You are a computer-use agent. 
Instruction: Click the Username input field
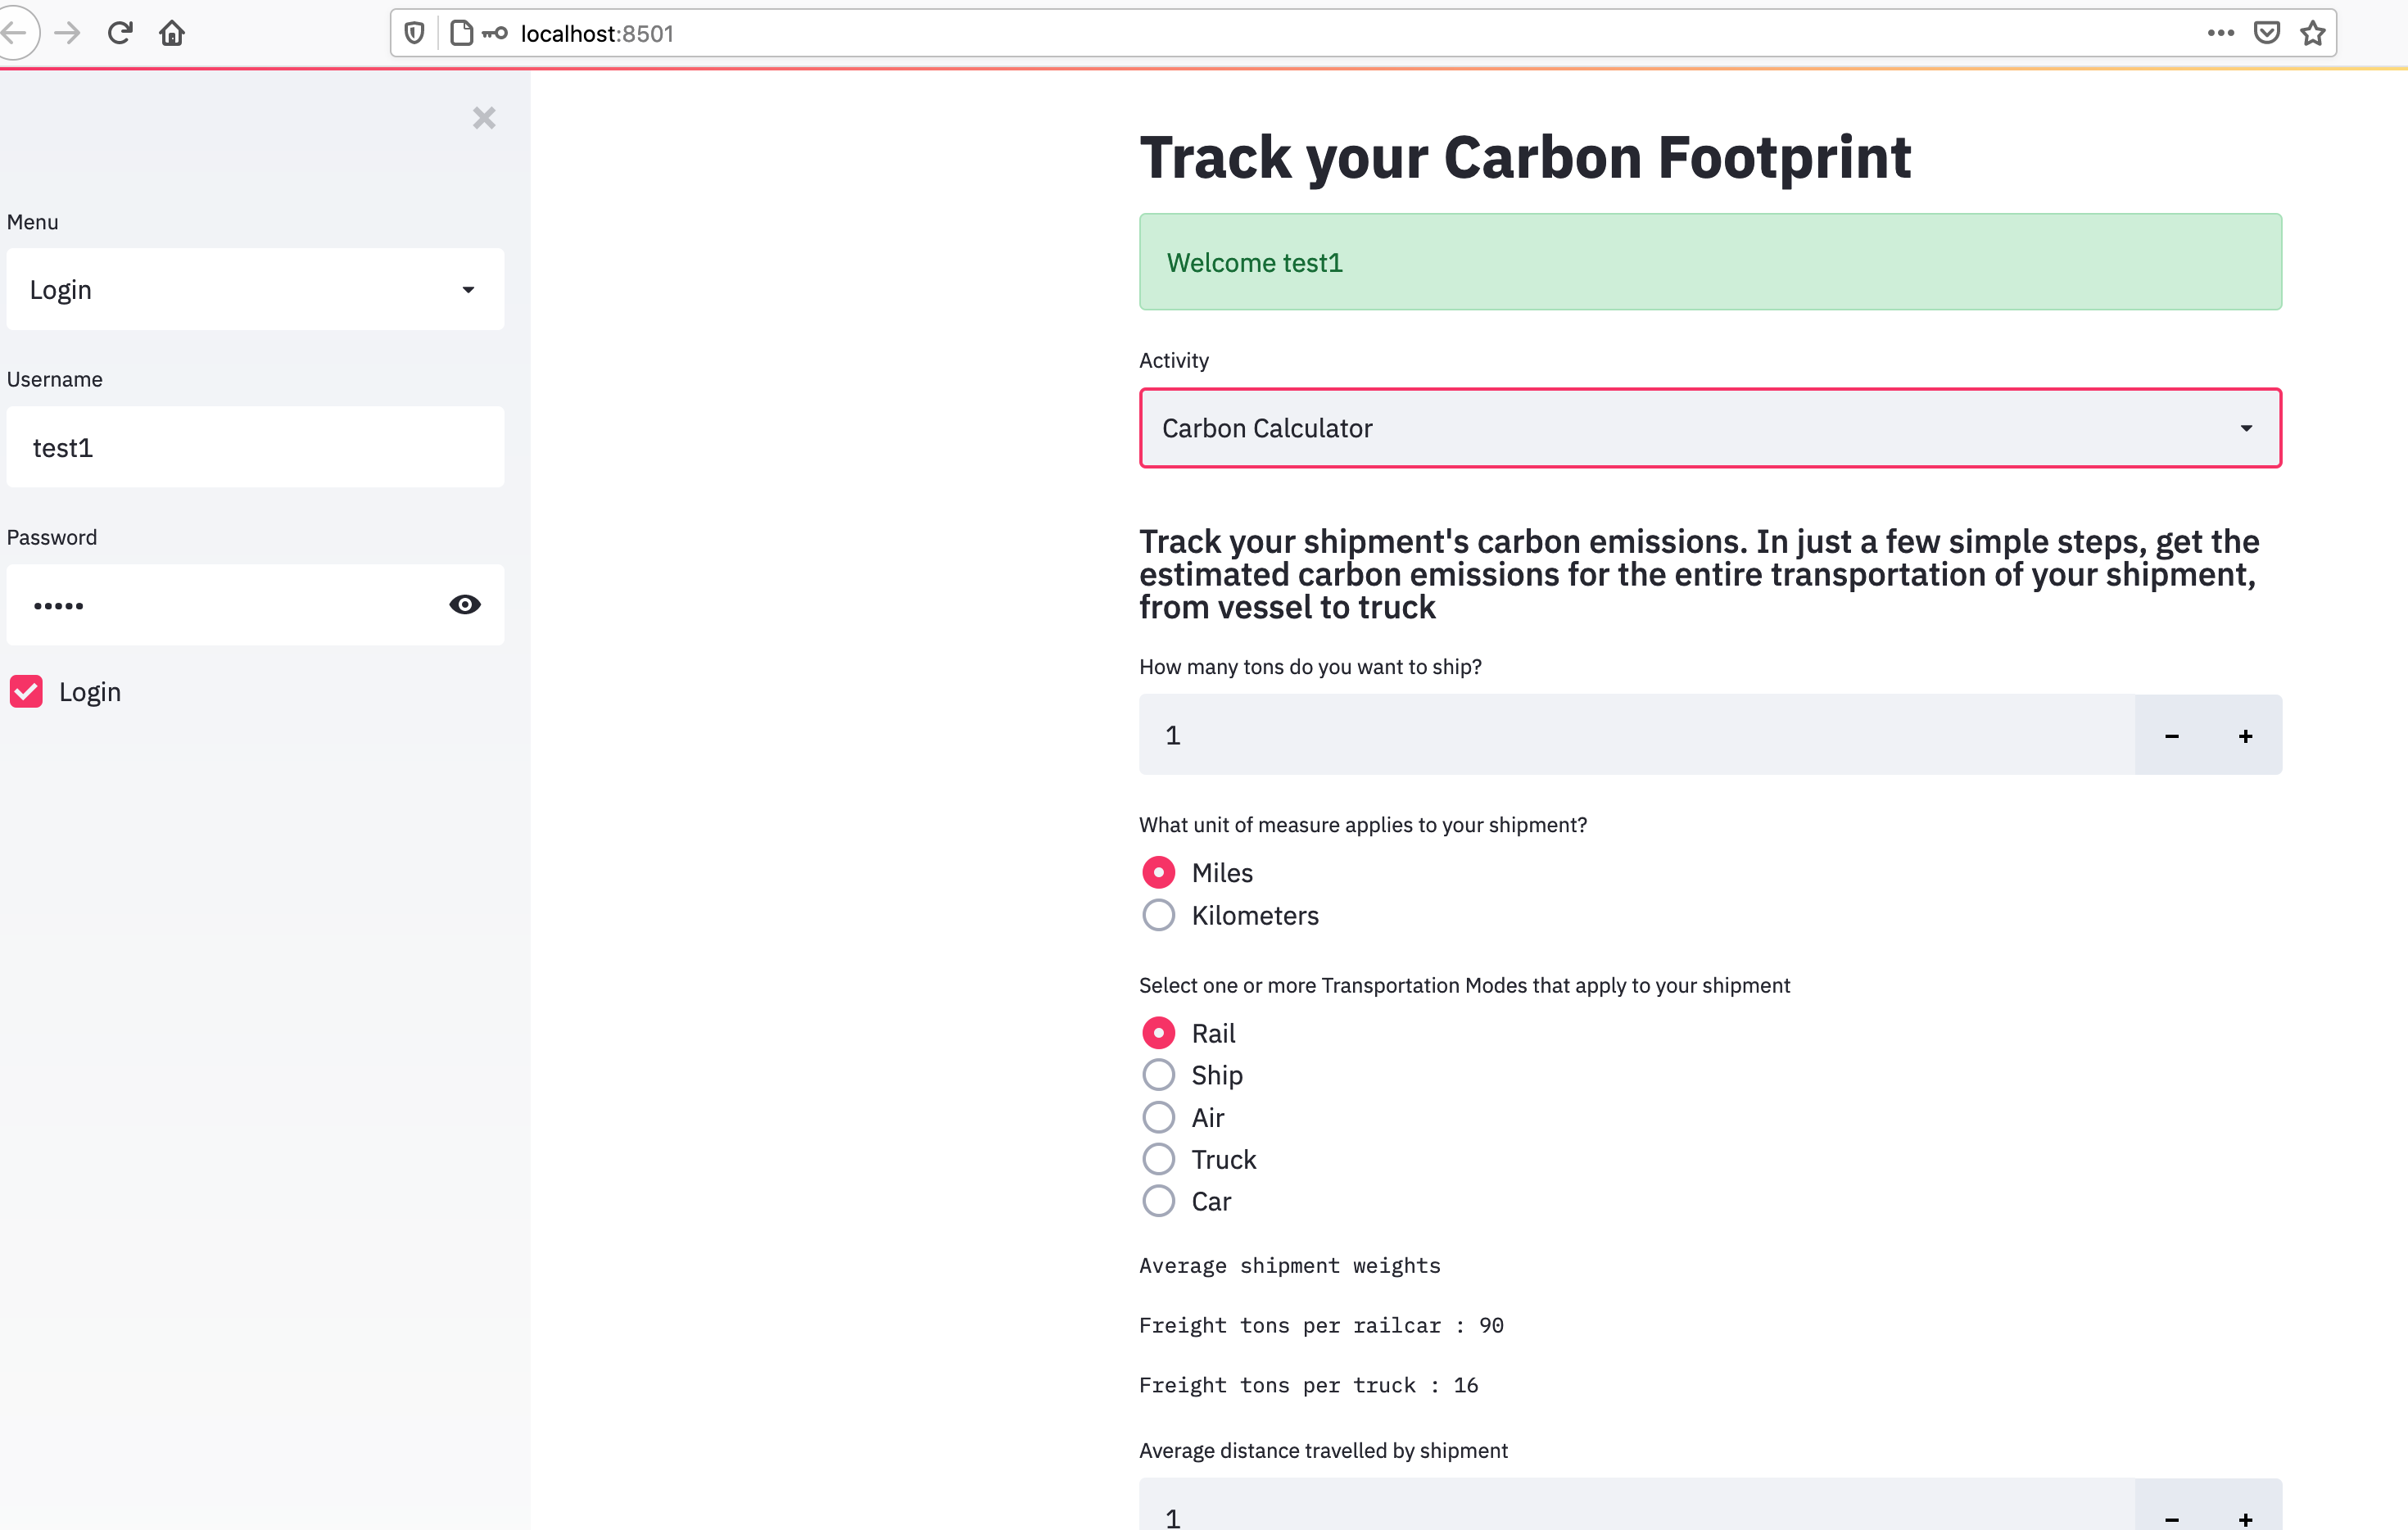click(x=255, y=447)
